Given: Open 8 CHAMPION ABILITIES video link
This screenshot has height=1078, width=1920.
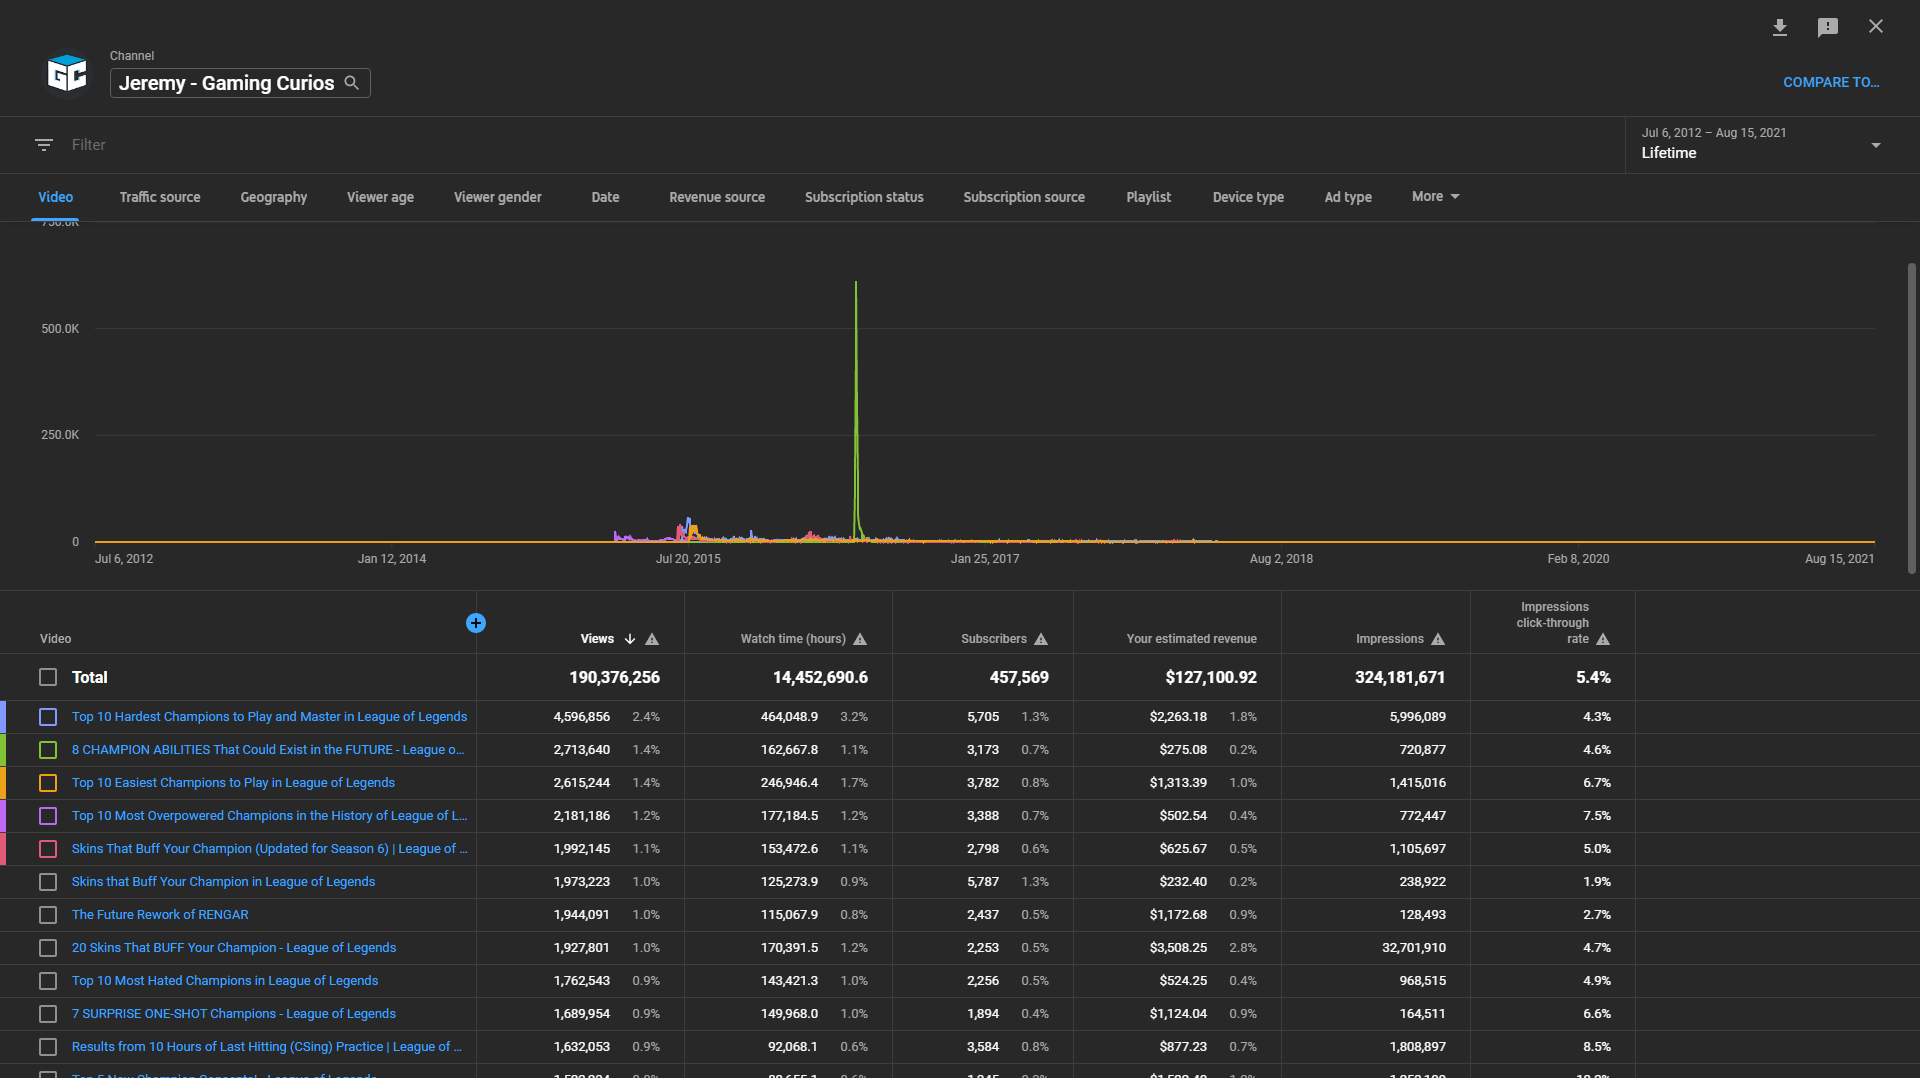Looking at the screenshot, I should [268, 750].
